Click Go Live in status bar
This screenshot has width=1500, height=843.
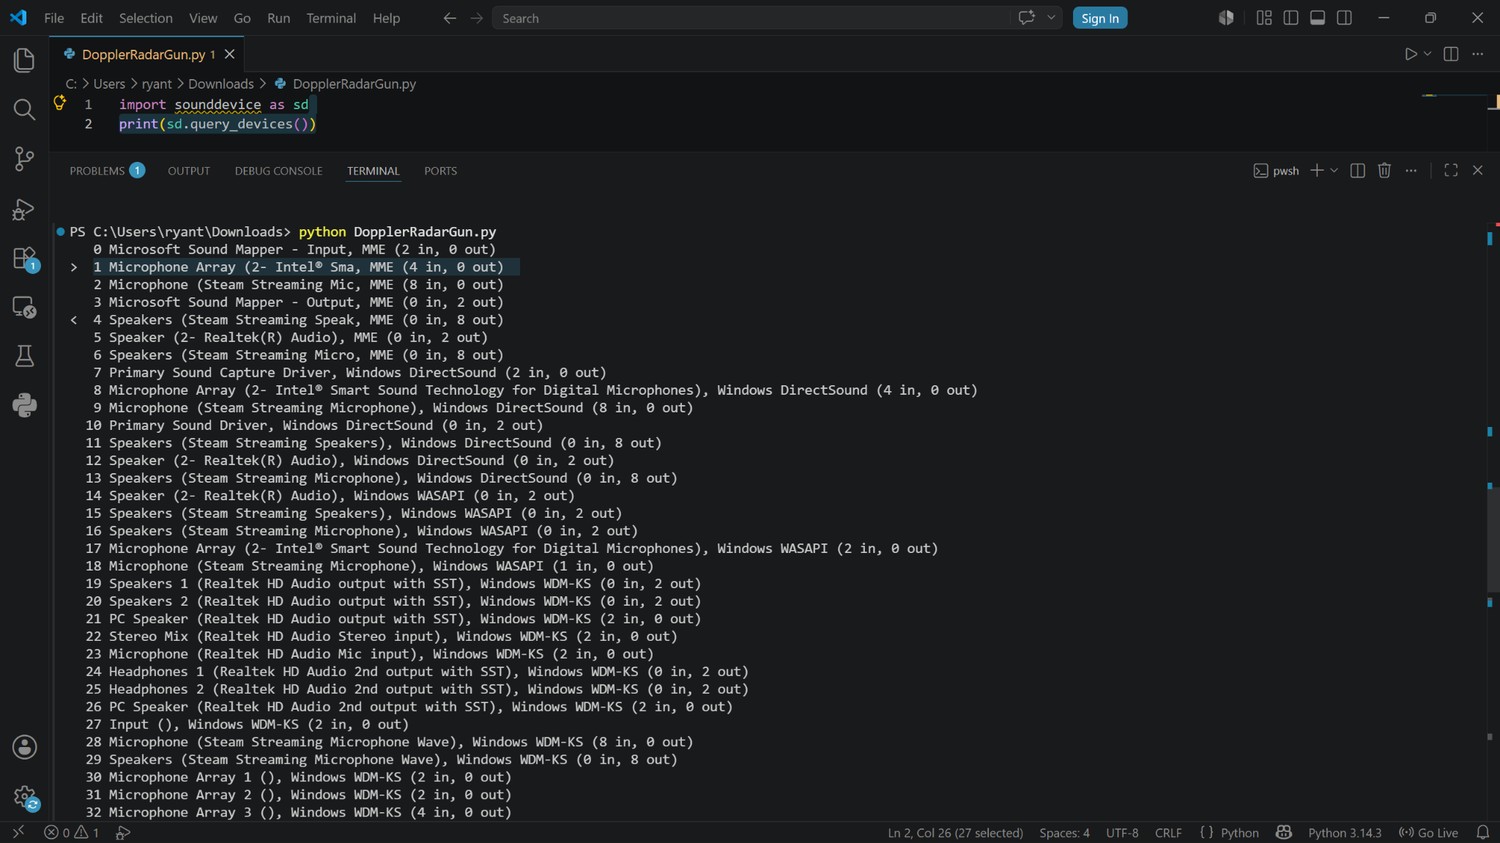pos(1428,832)
